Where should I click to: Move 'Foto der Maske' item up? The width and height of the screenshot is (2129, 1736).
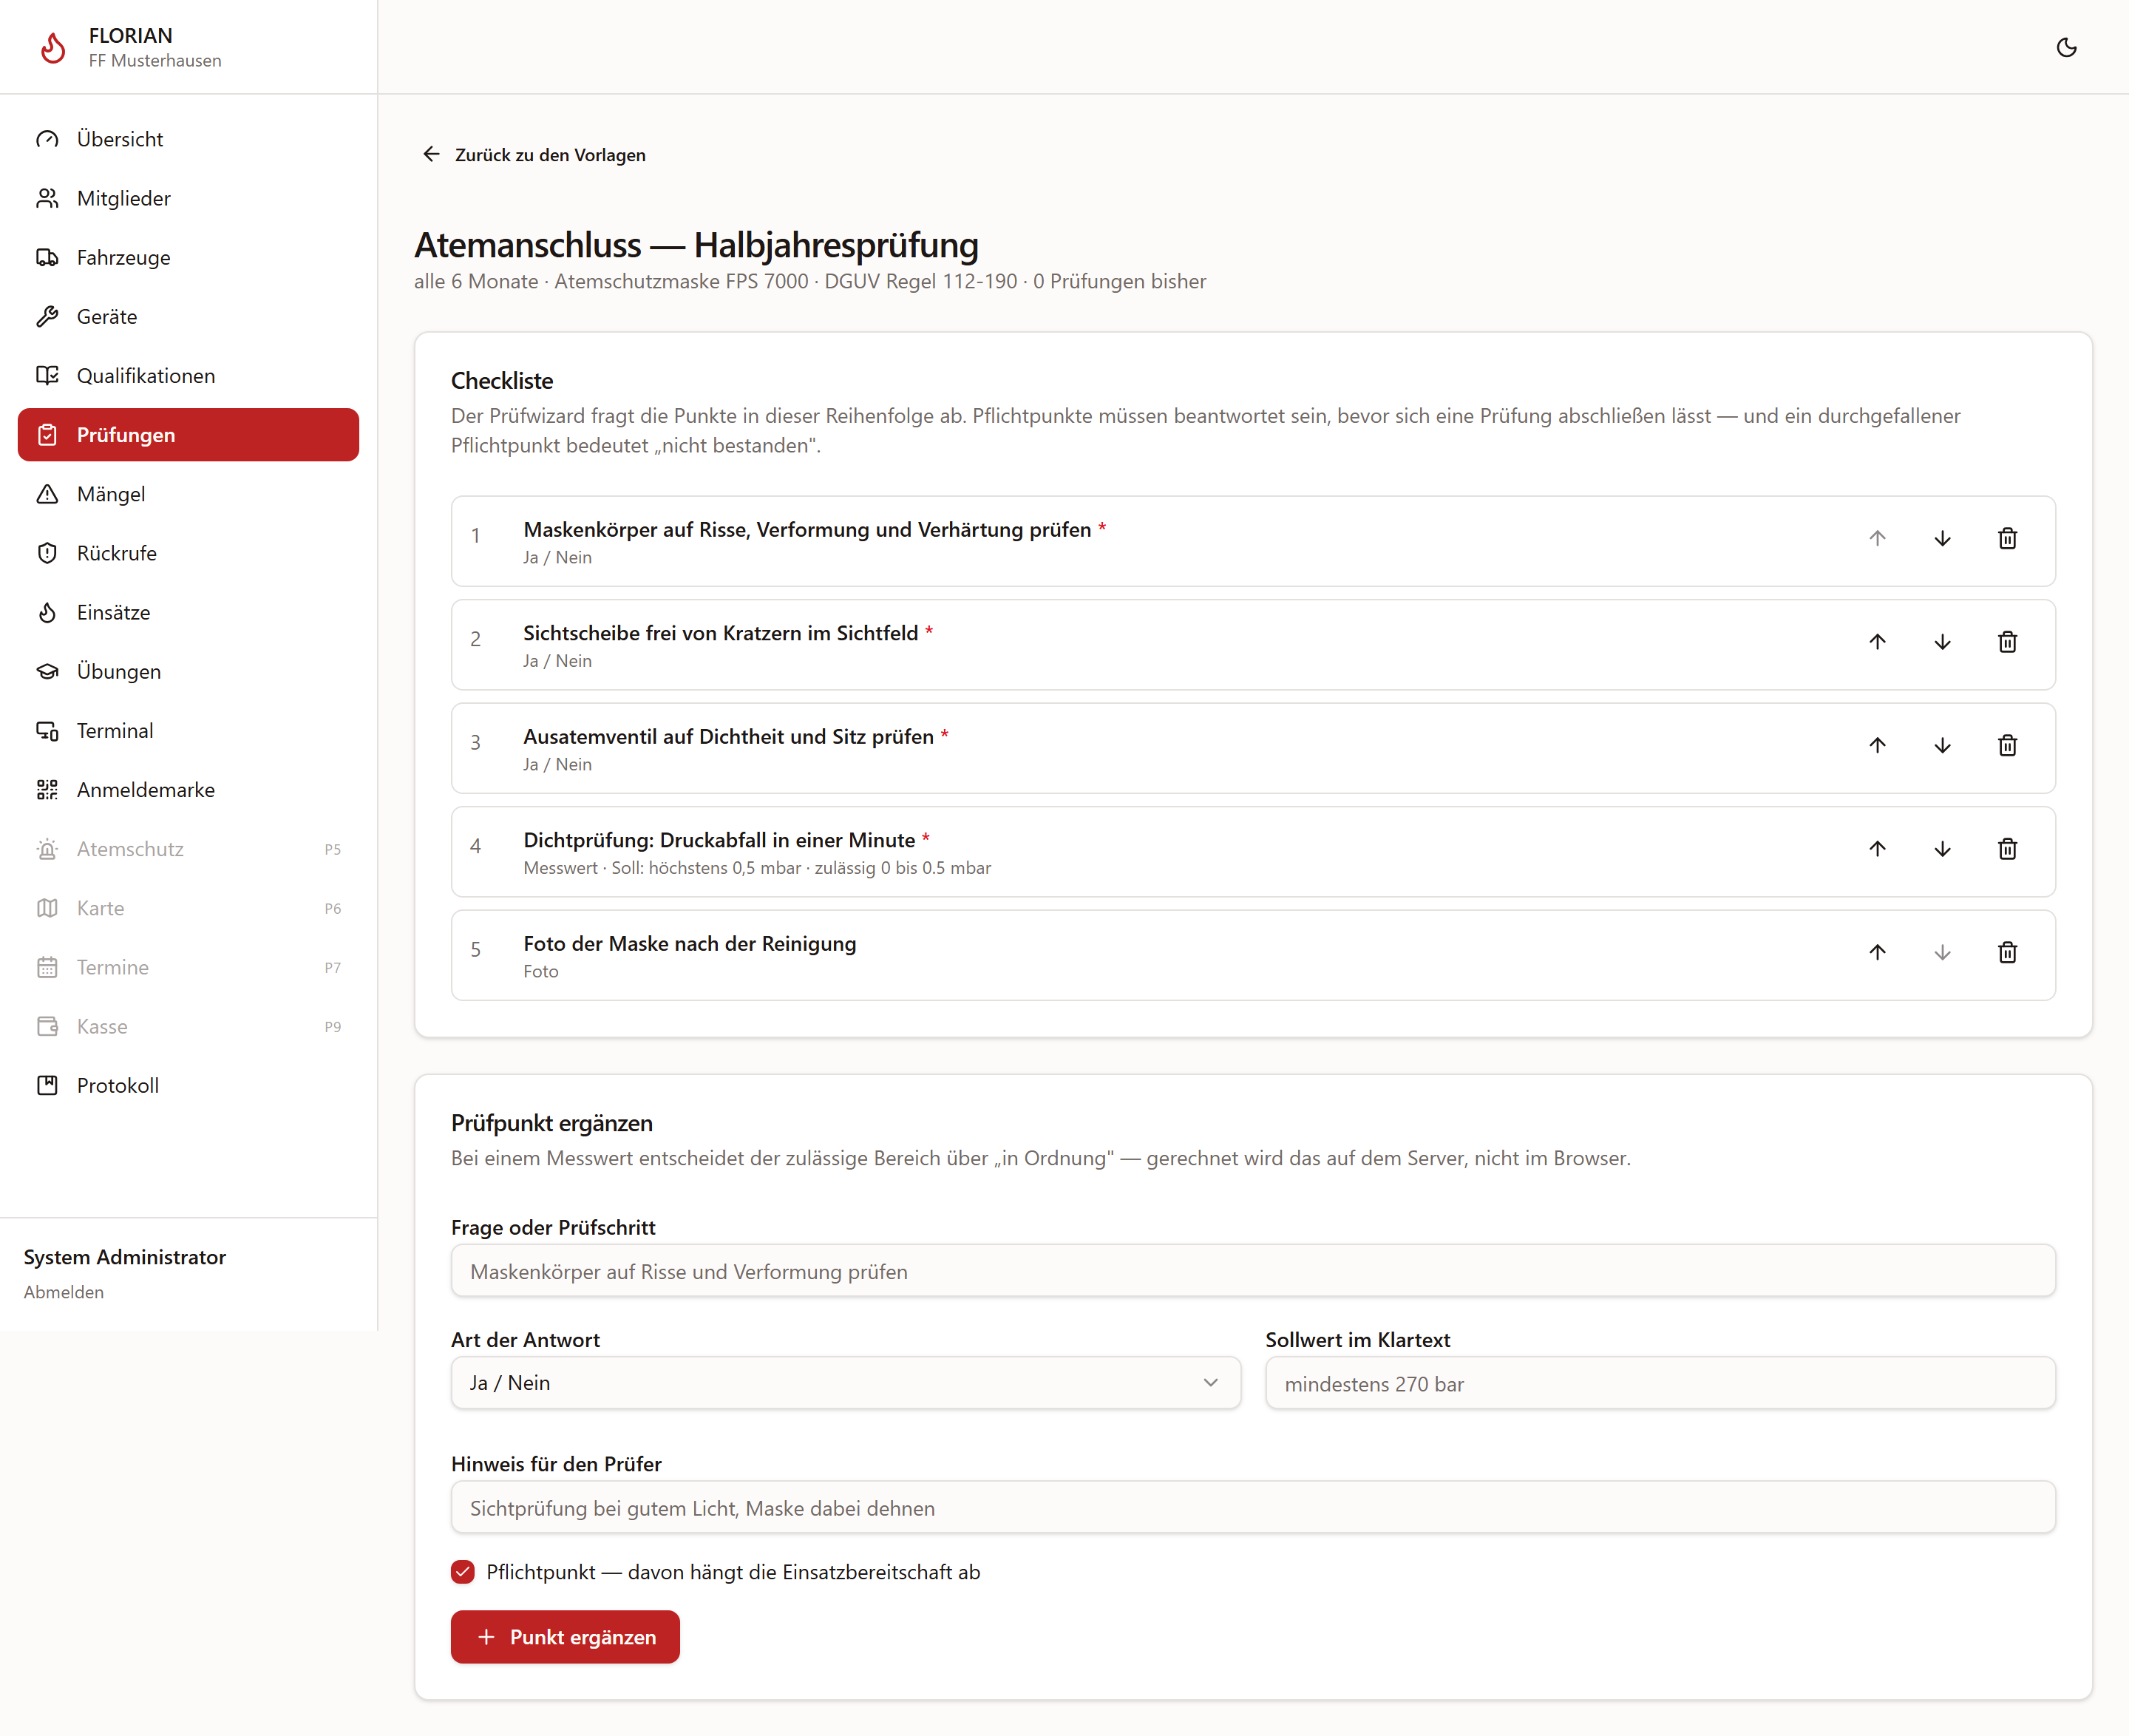click(x=1877, y=953)
